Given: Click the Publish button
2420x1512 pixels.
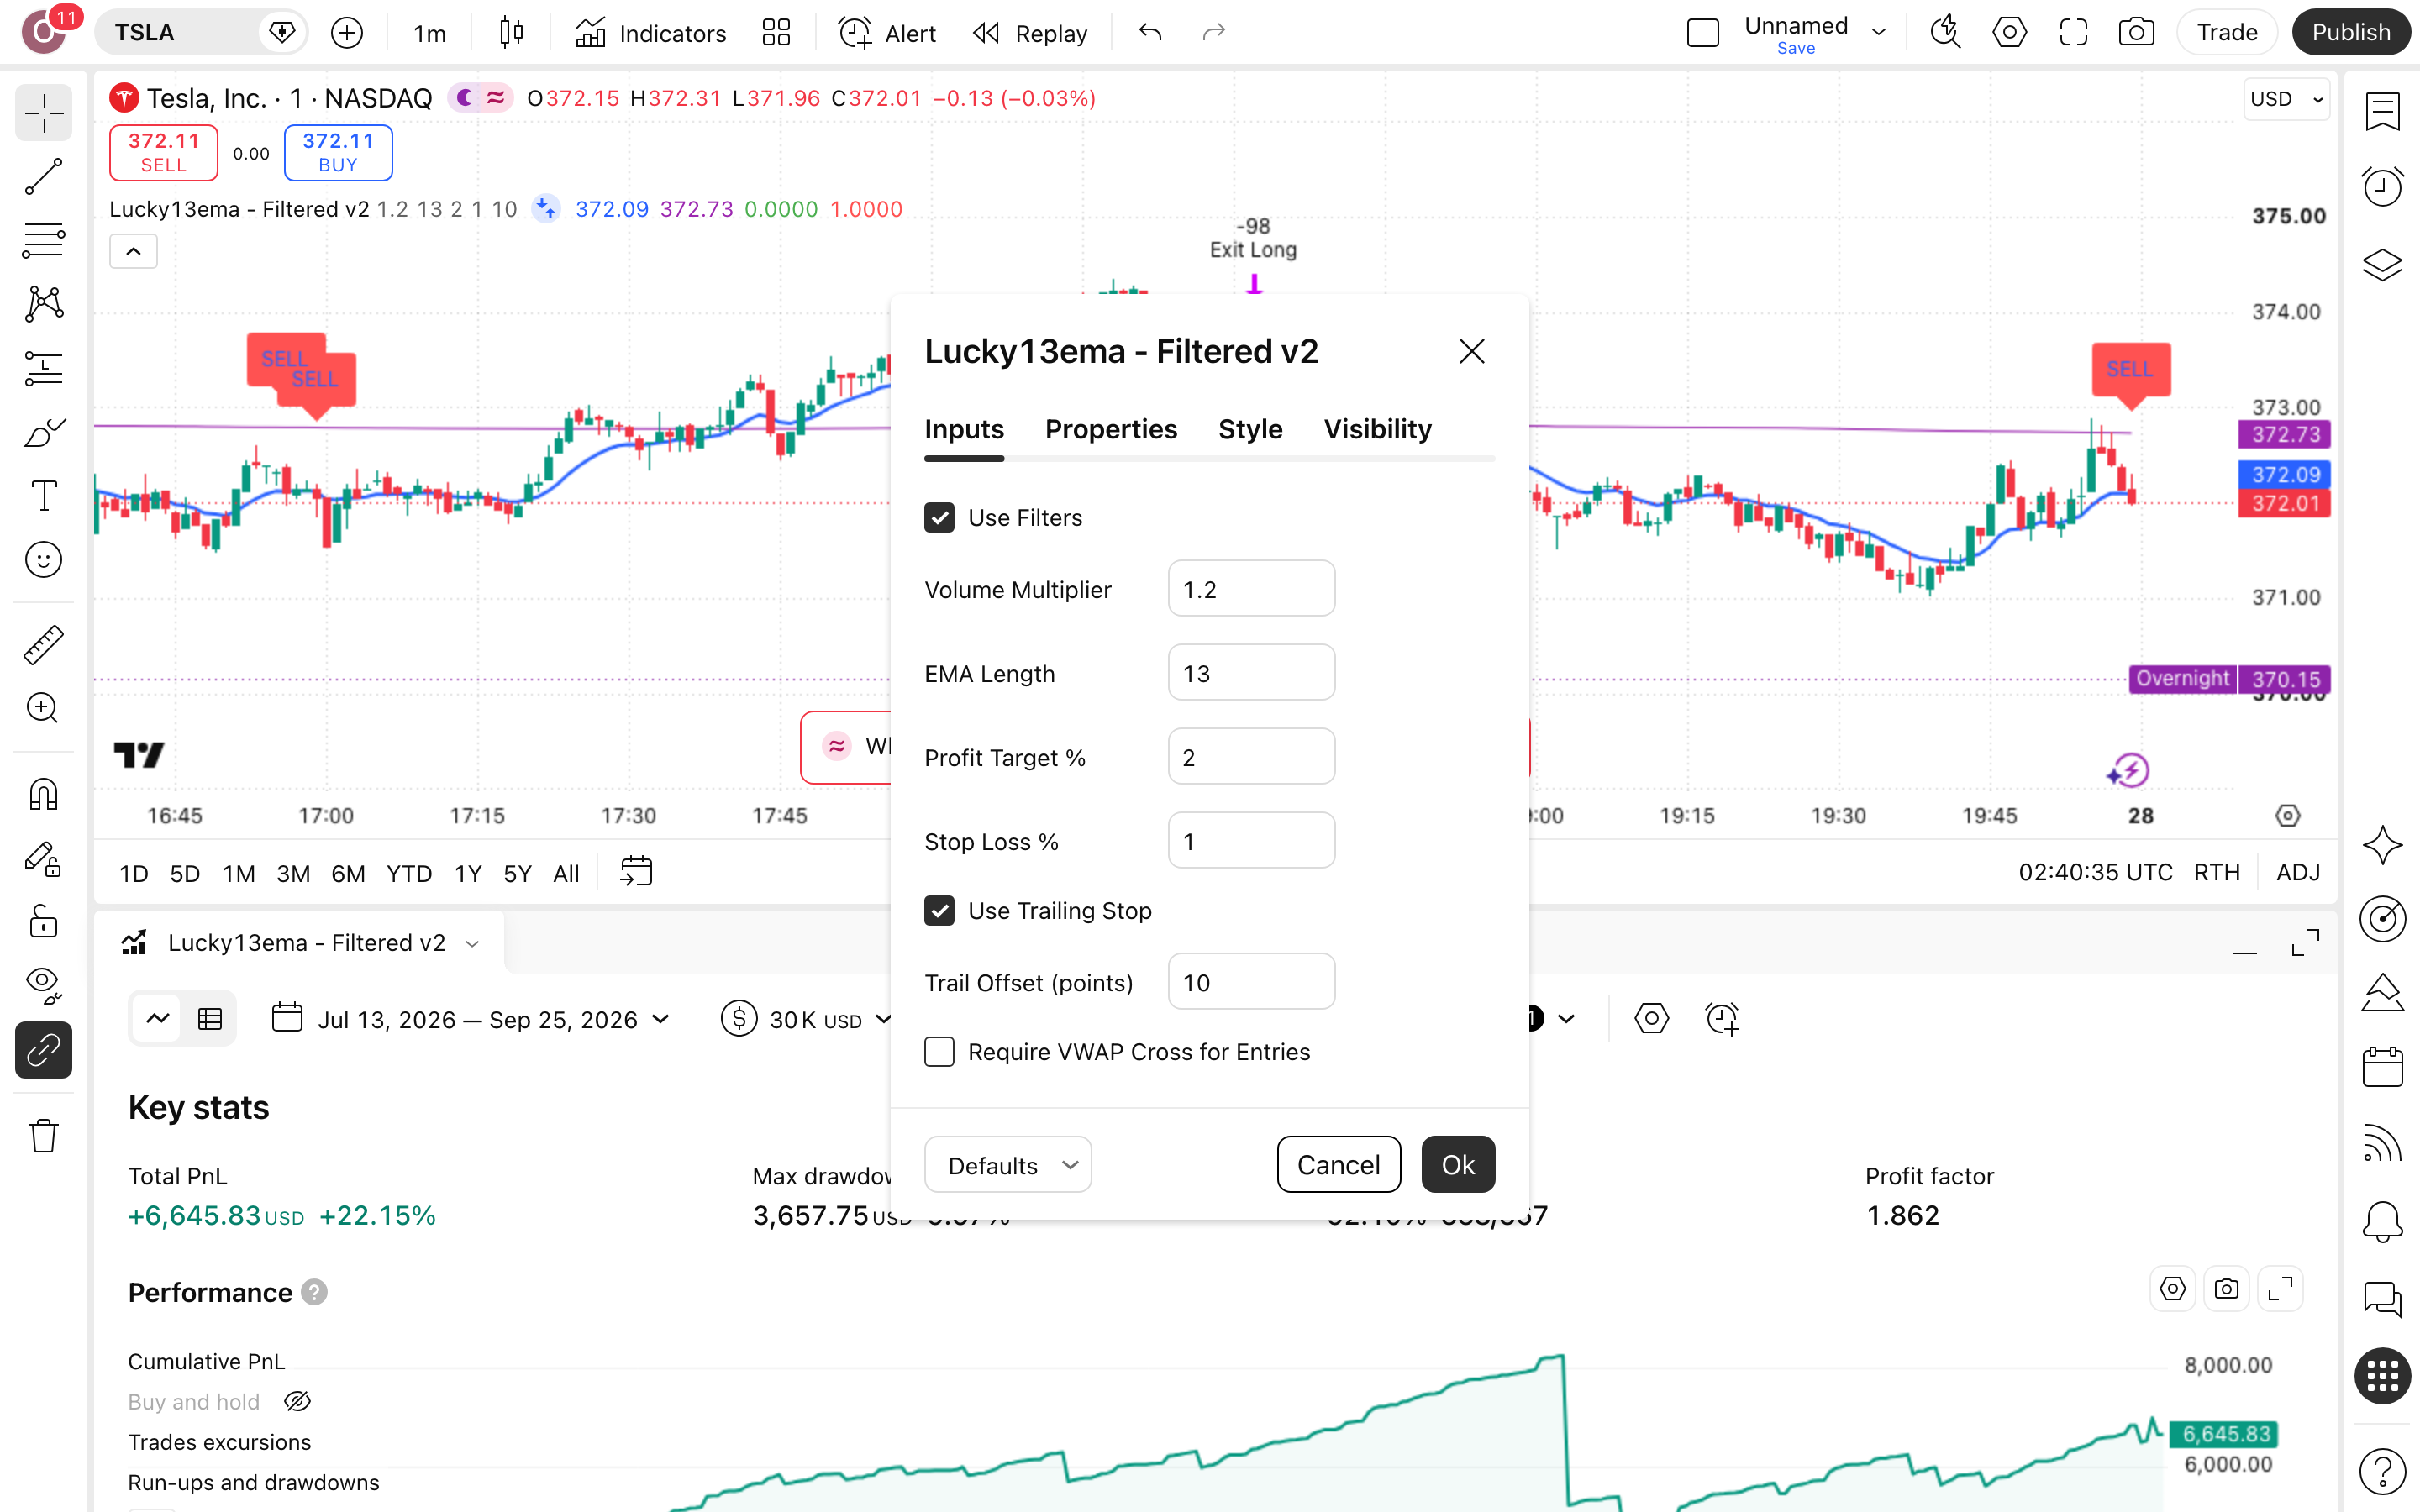Looking at the screenshot, I should [x=2350, y=32].
